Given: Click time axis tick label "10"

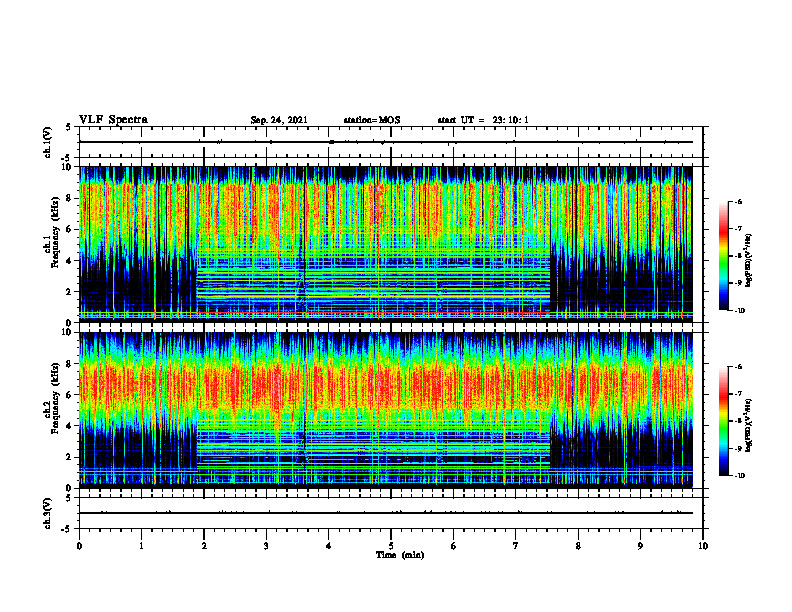Looking at the screenshot, I should point(703,546).
